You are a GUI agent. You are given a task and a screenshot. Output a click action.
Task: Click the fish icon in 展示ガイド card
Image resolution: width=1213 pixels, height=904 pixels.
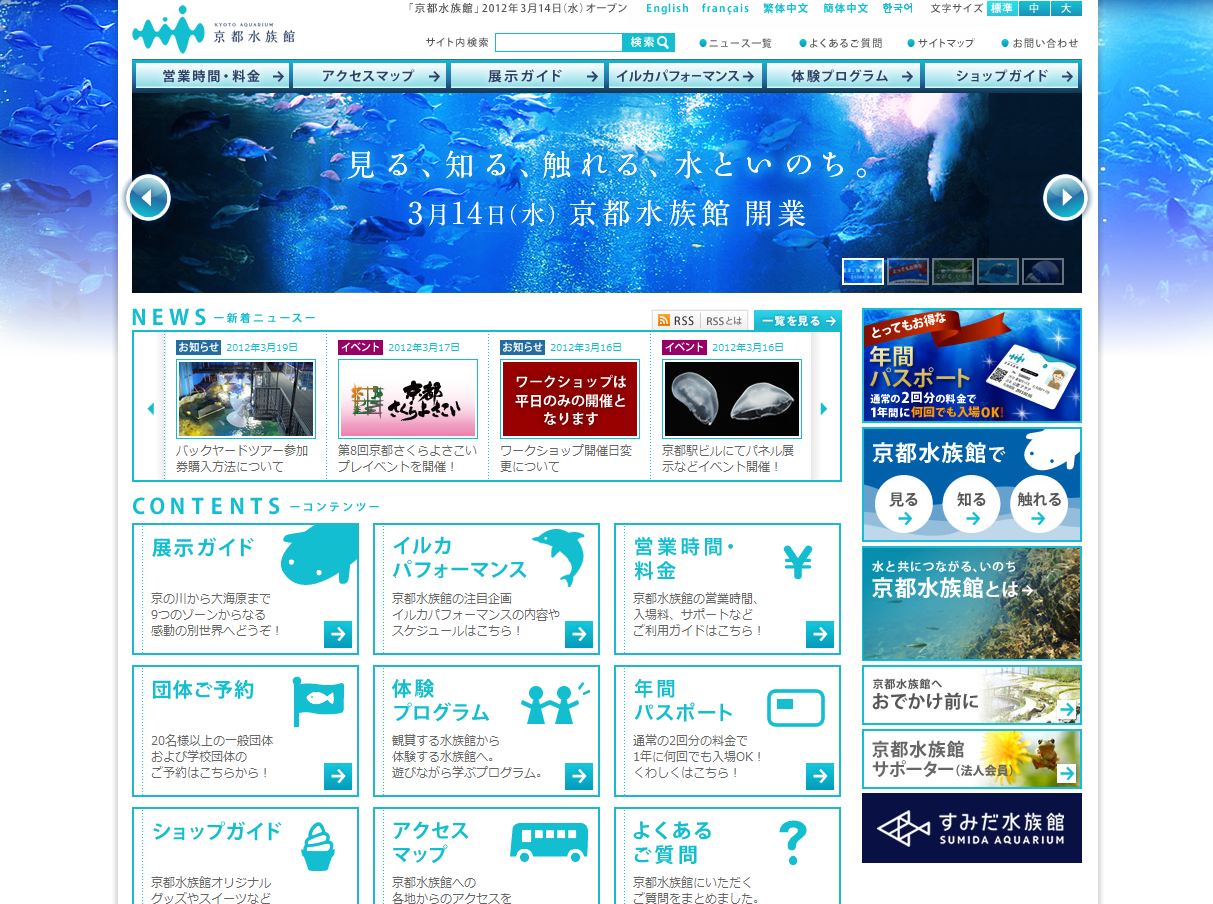coord(319,556)
